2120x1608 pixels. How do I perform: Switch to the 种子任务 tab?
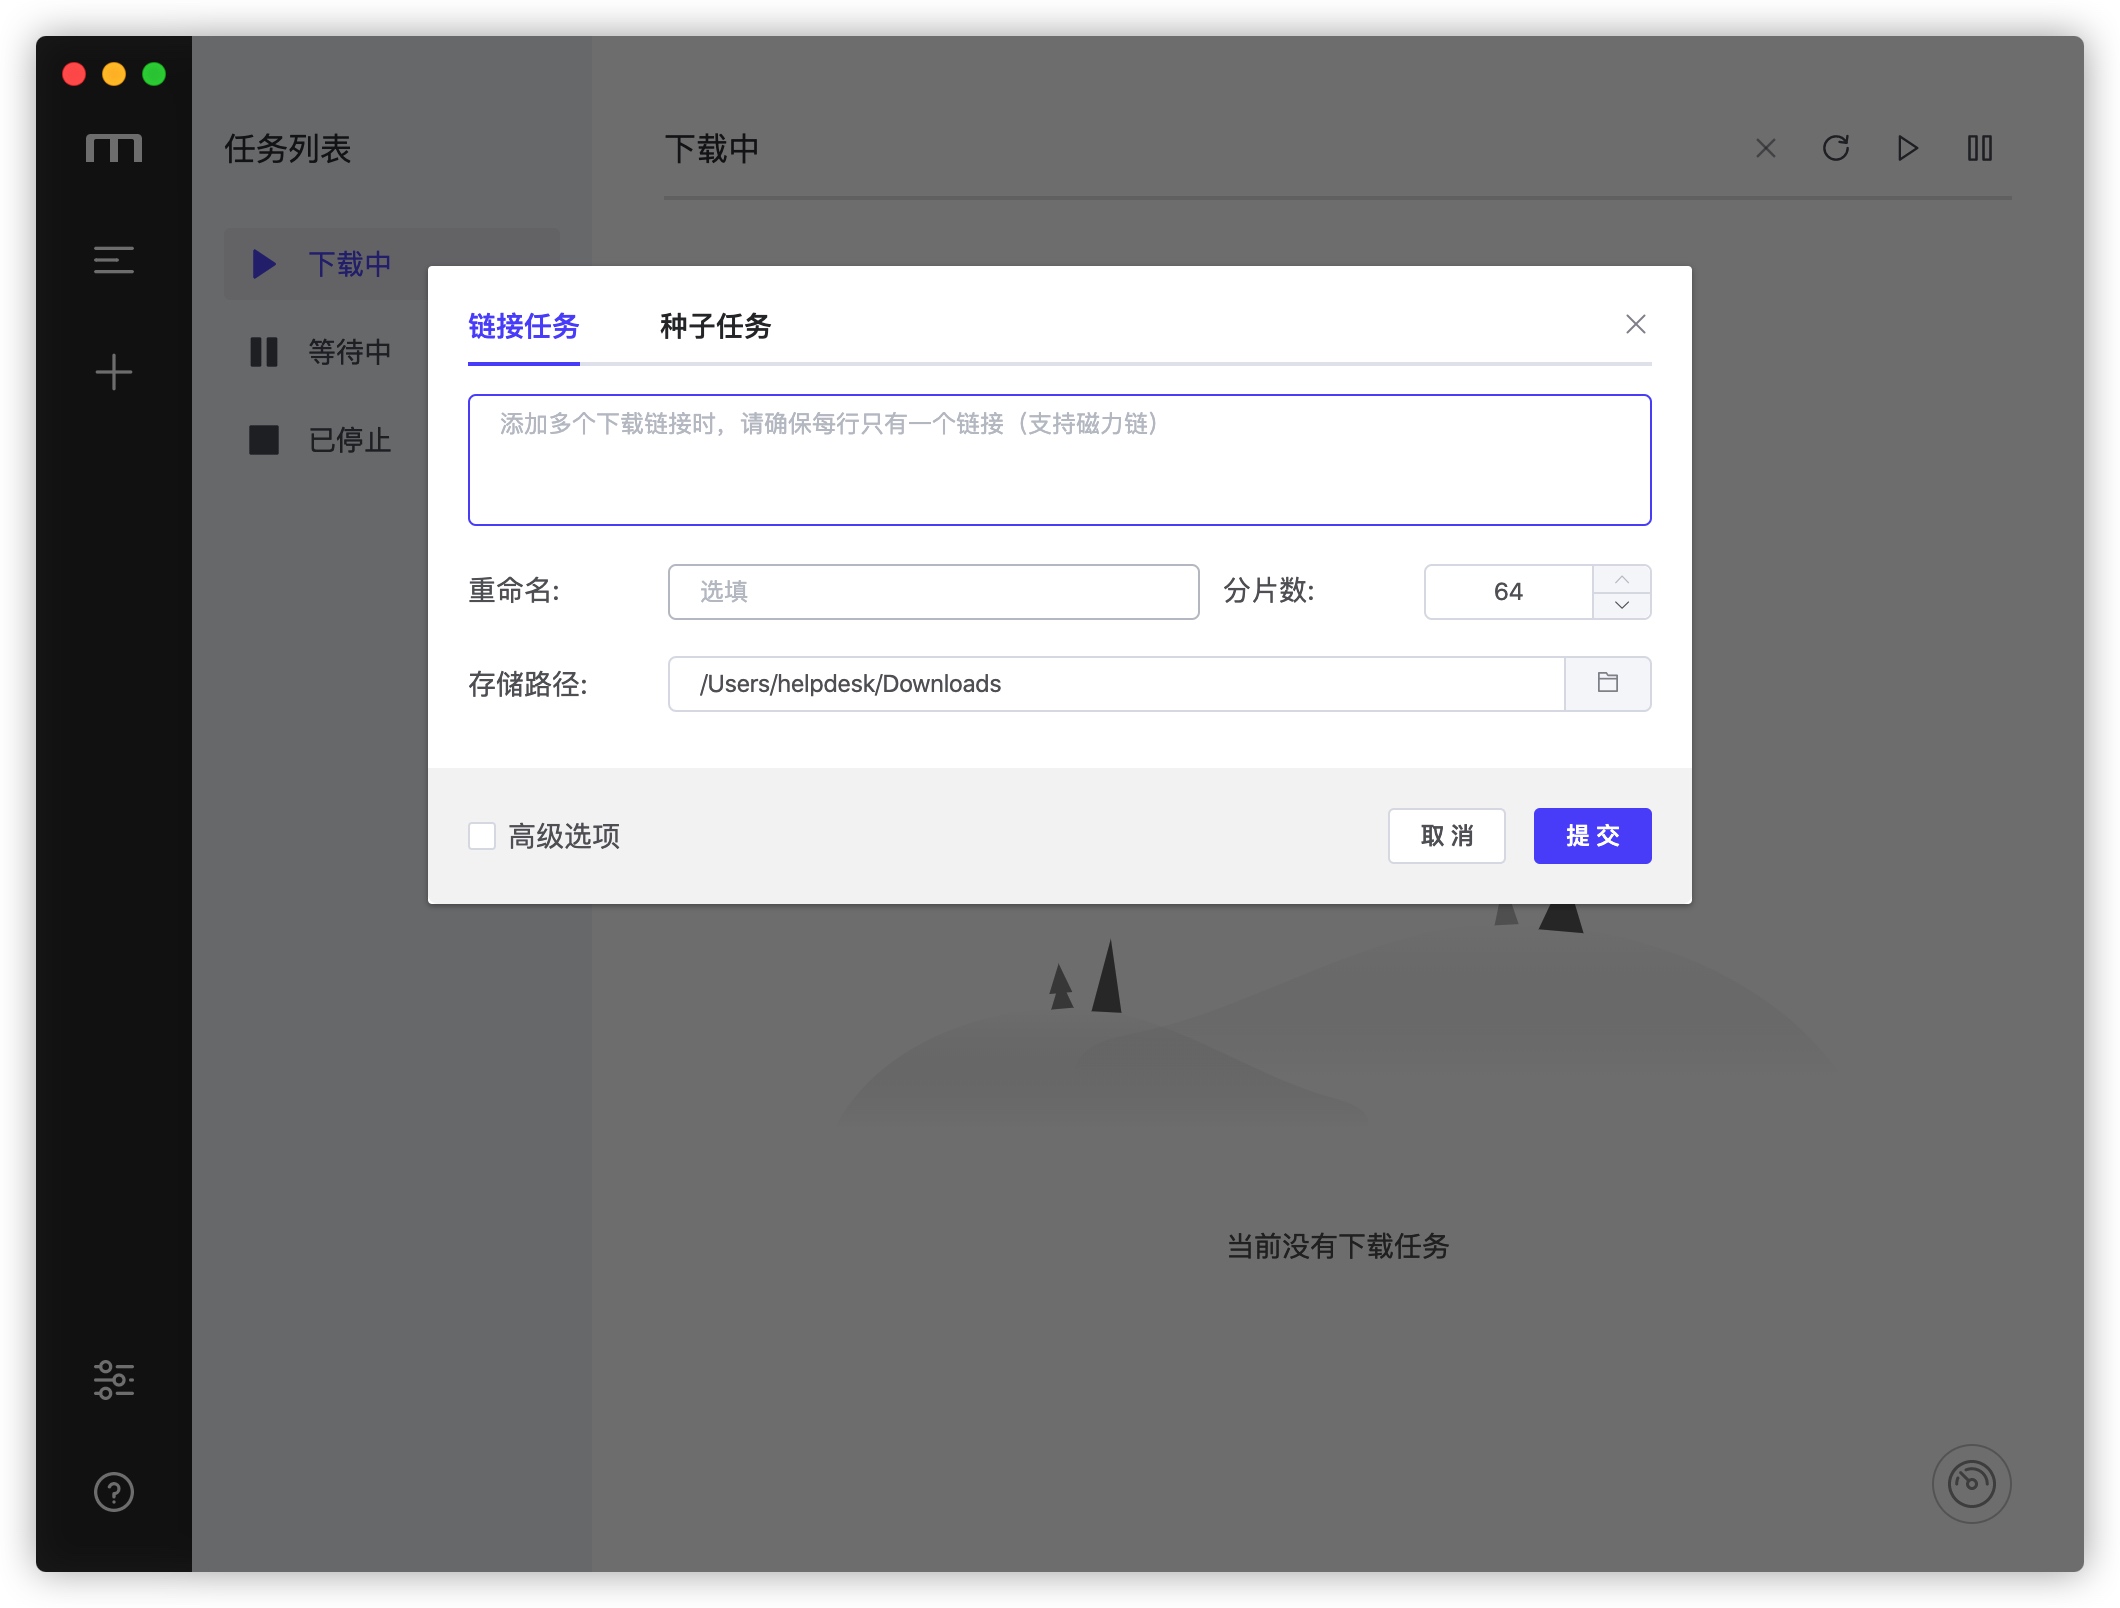click(715, 326)
